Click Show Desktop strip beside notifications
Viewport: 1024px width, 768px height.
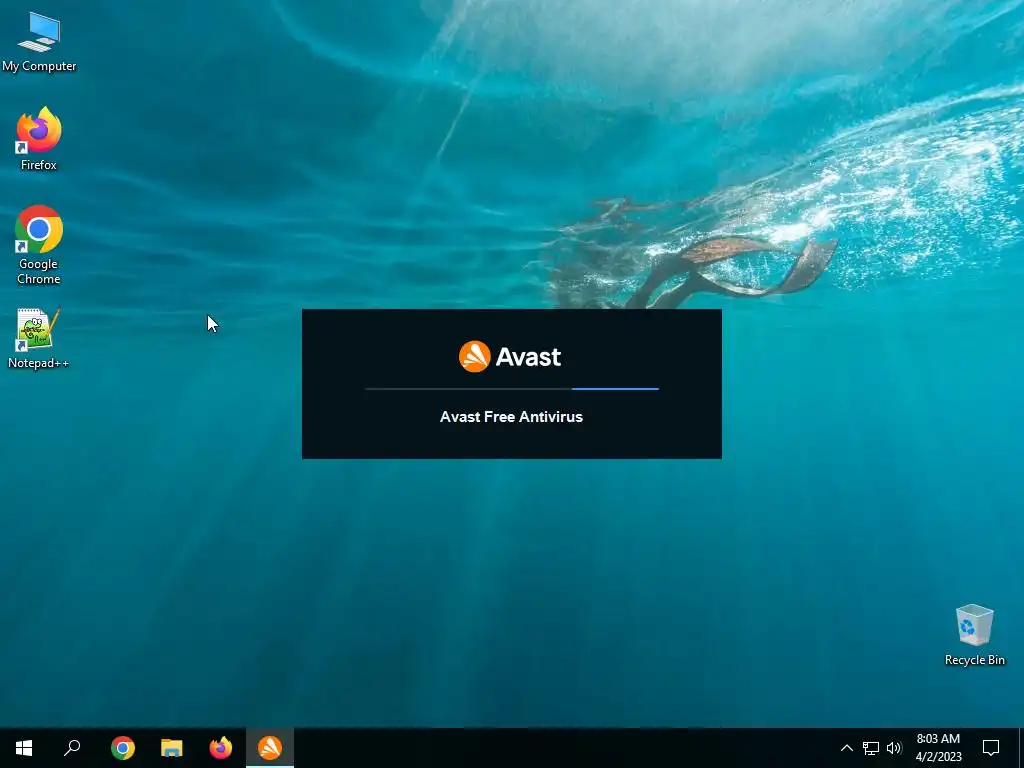[1021, 748]
